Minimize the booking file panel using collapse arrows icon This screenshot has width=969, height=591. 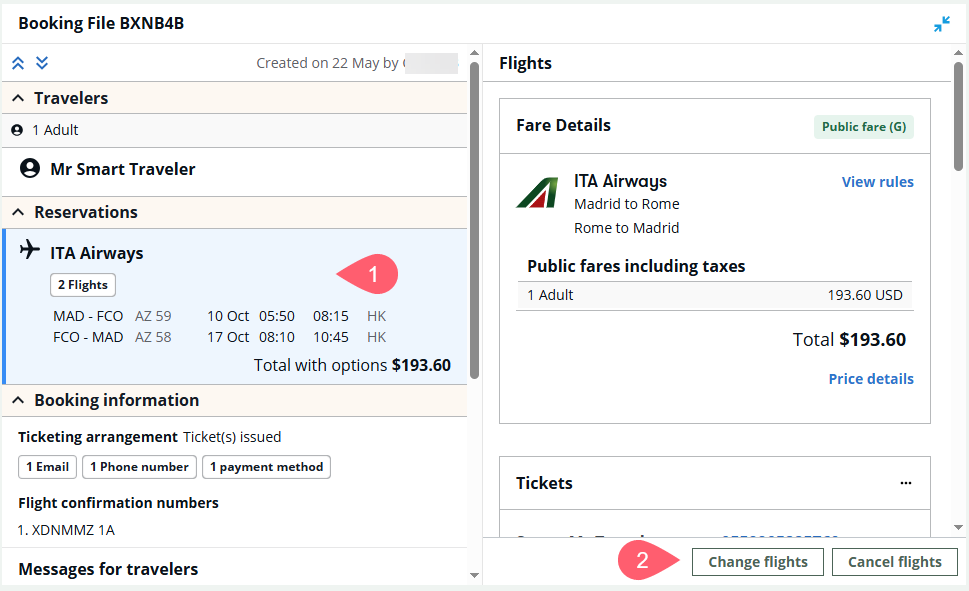(941, 24)
